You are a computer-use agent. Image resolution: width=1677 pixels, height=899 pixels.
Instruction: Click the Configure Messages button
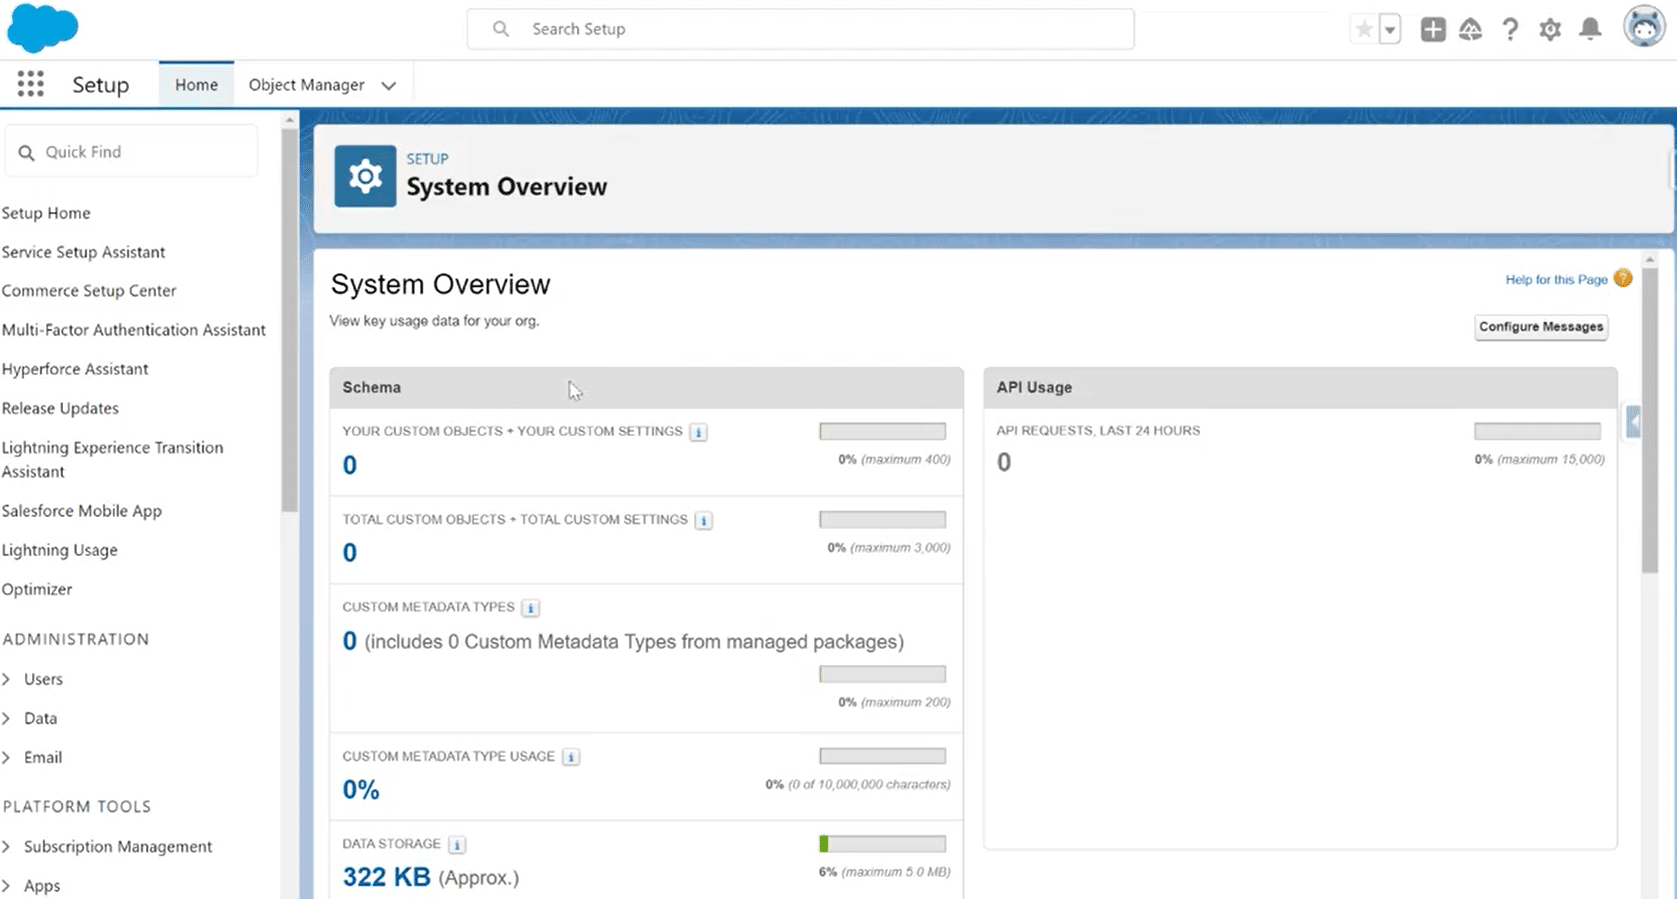(1541, 327)
